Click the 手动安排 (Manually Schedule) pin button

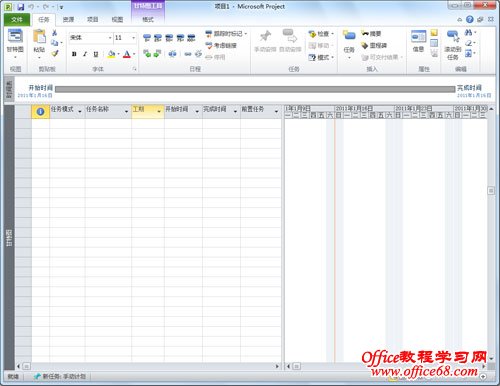pyautogui.click(x=265, y=42)
